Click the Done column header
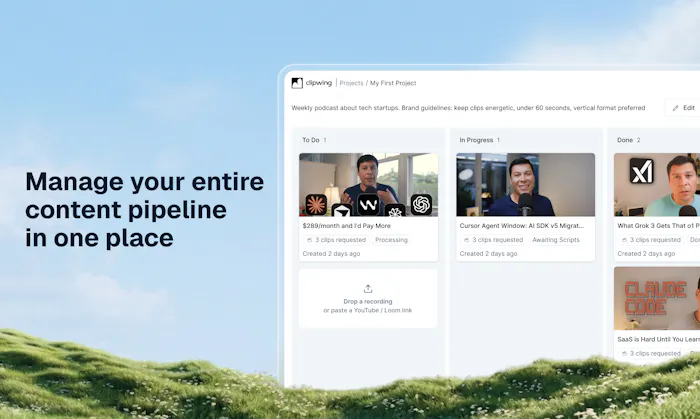Image resolution: width=700 pixels, height=419 pixels. 629,140
